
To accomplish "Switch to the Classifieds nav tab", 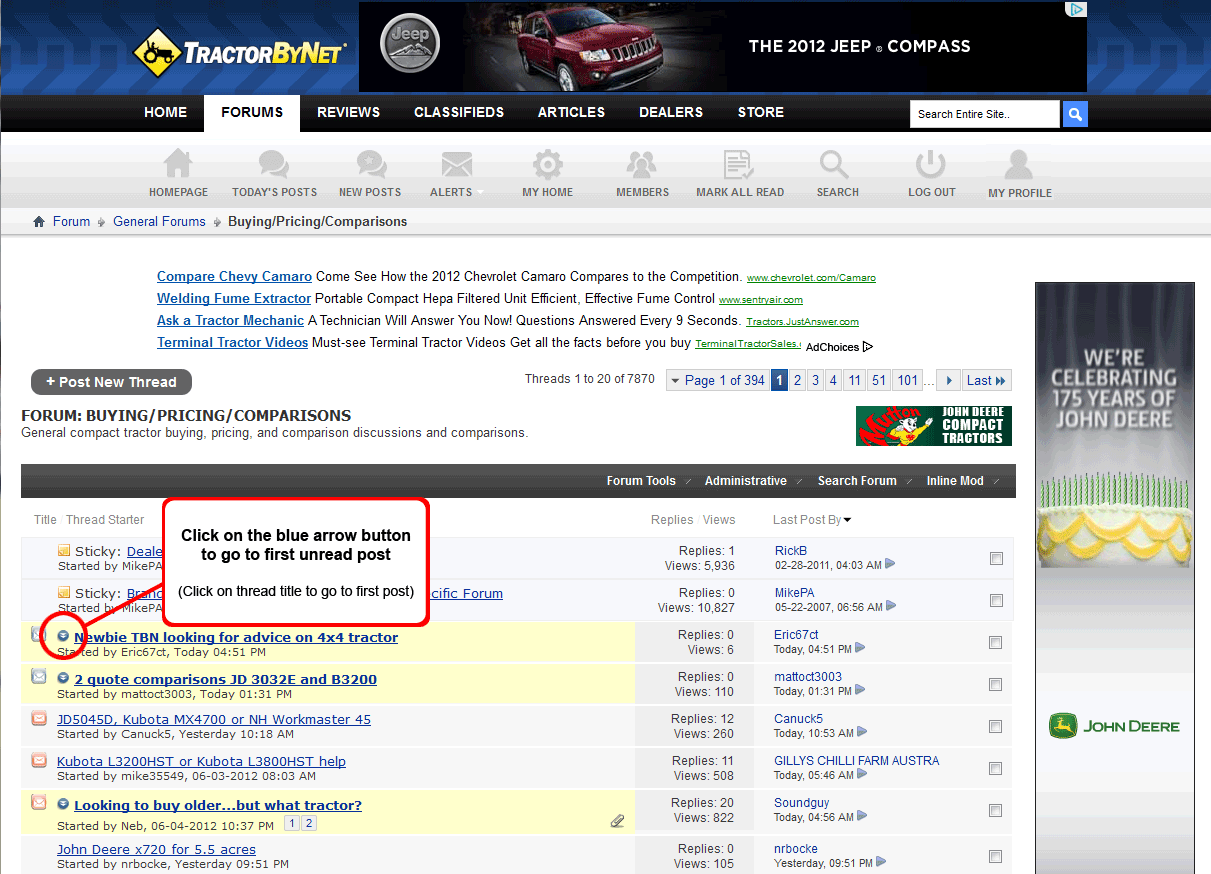I will (459, 113).
